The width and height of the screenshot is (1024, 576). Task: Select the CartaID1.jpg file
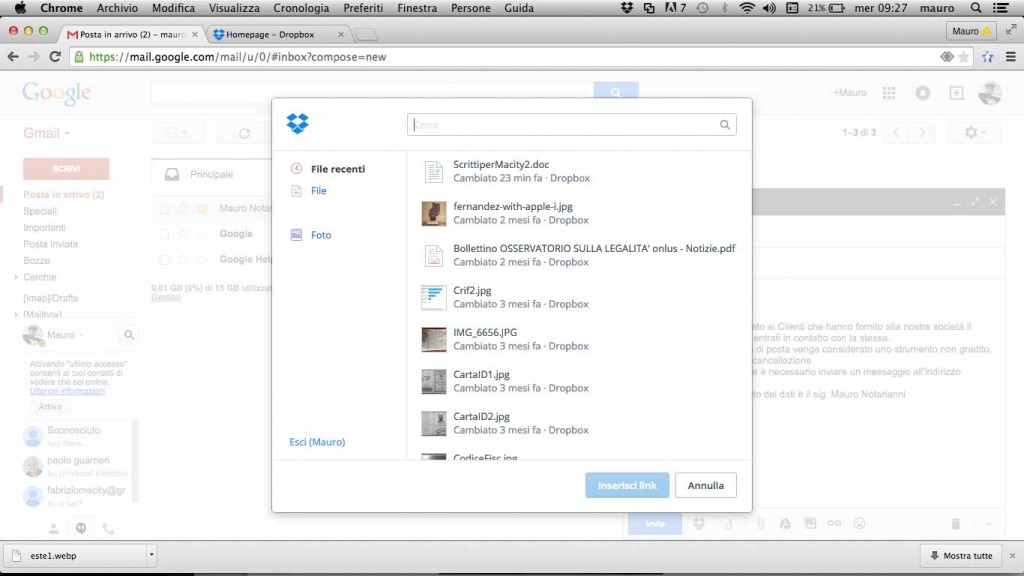(x=579, y=381)
